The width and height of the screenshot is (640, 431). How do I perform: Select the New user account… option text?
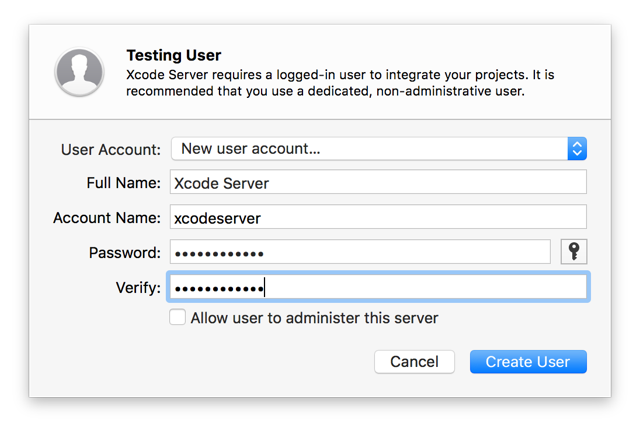tap(250, 149)
